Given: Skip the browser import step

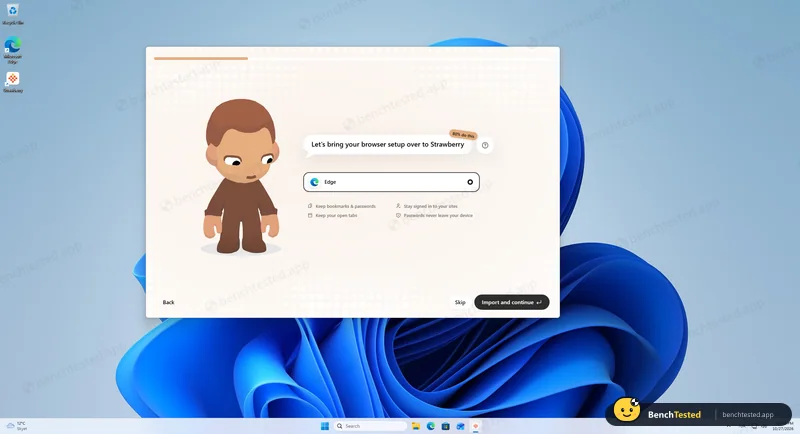Looking at the screenshot, I should click(x=460, y=302).
